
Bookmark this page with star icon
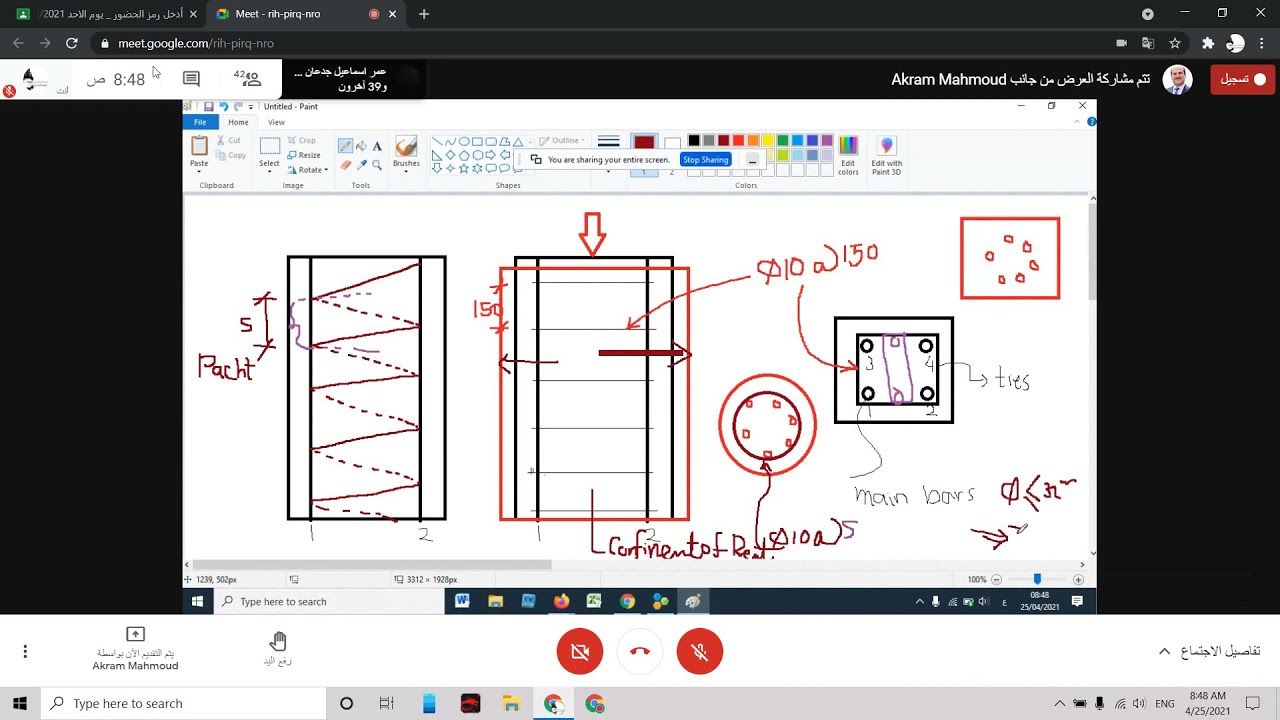pyautogui.click(x=1175, y=43)
